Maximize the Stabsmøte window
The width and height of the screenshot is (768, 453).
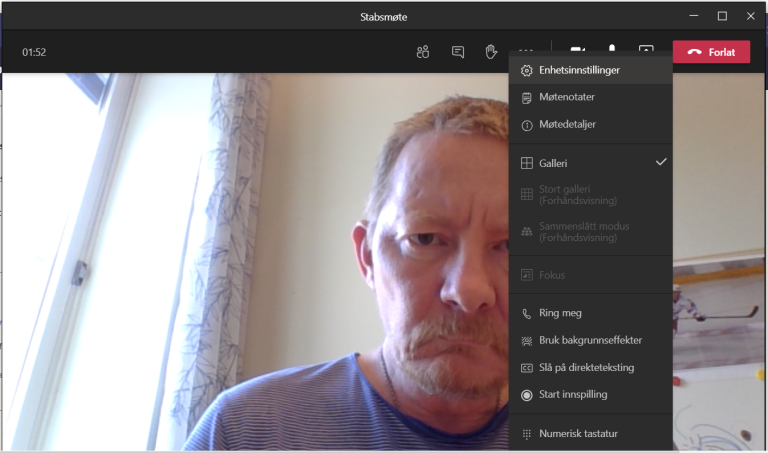[x=722, y=16]
